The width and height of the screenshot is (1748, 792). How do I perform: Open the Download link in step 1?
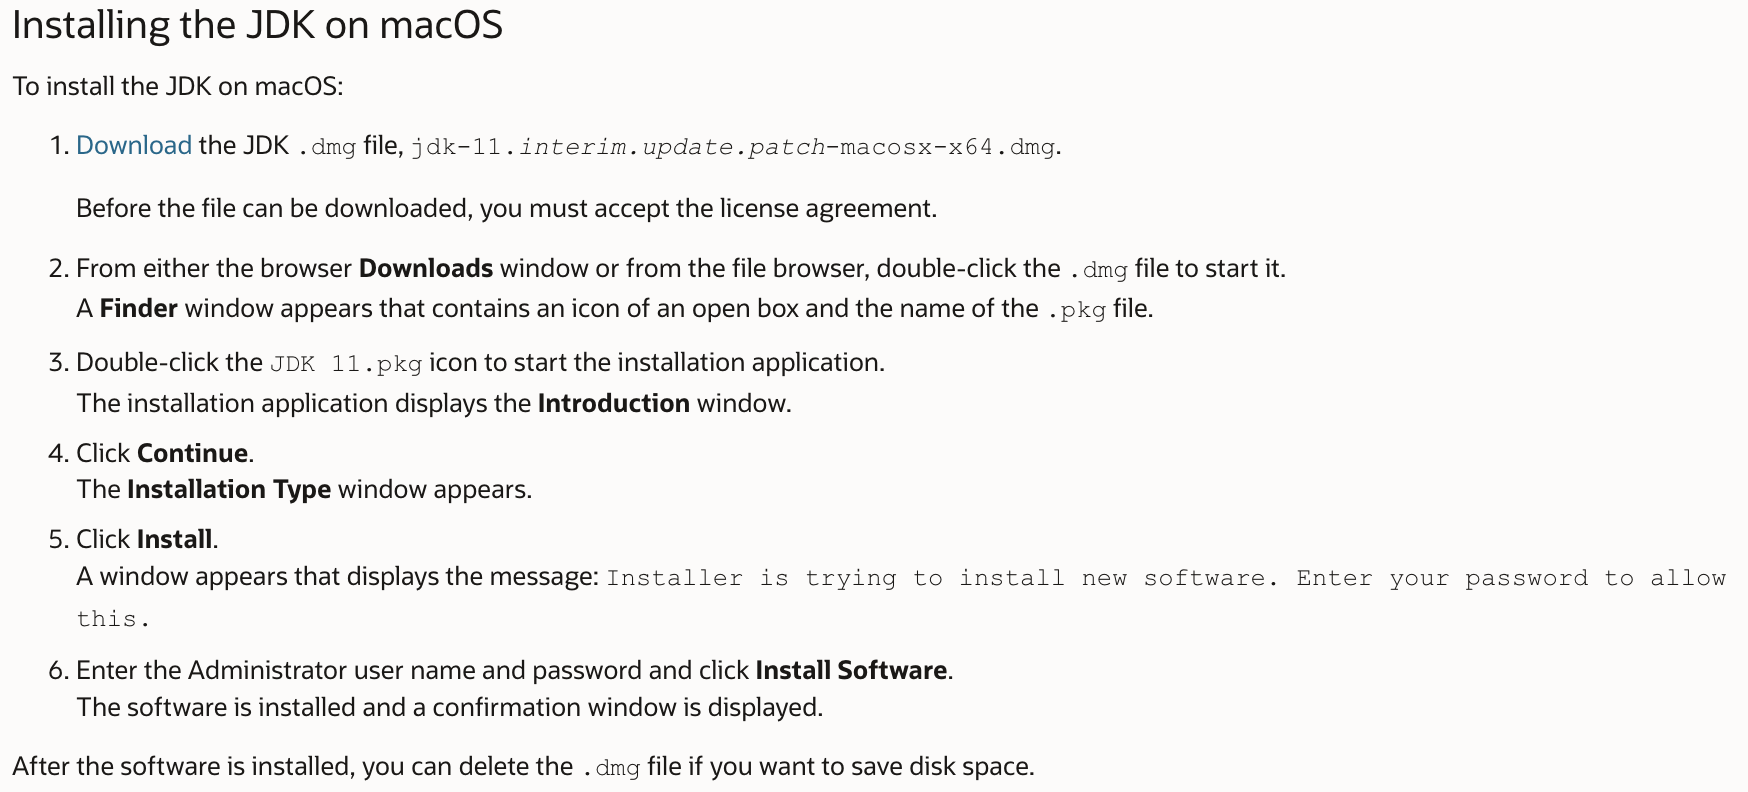[x=134, y=146]
